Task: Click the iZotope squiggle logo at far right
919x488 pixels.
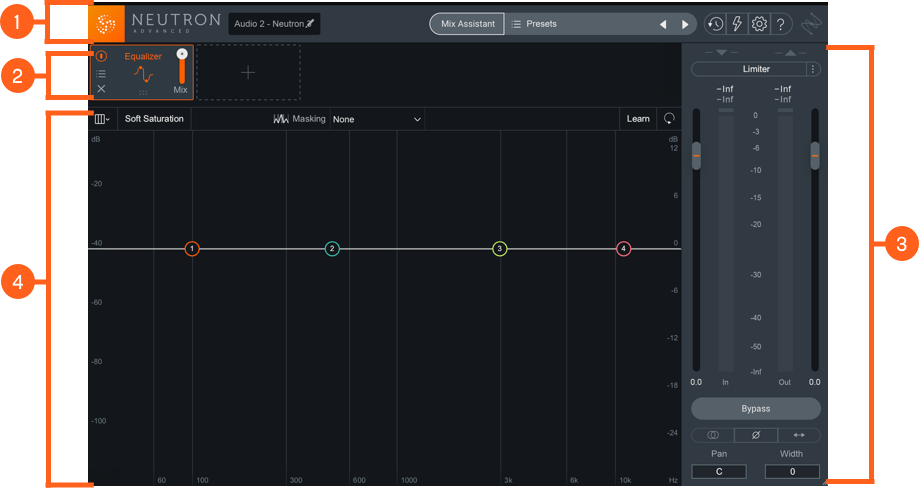Action: click(812, 24)
